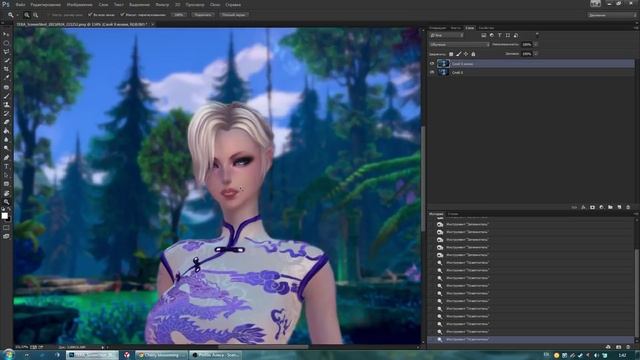640x360 pixels.
Task: Toggle lock image pixels brush icon
Action: [x=459, y=54]
